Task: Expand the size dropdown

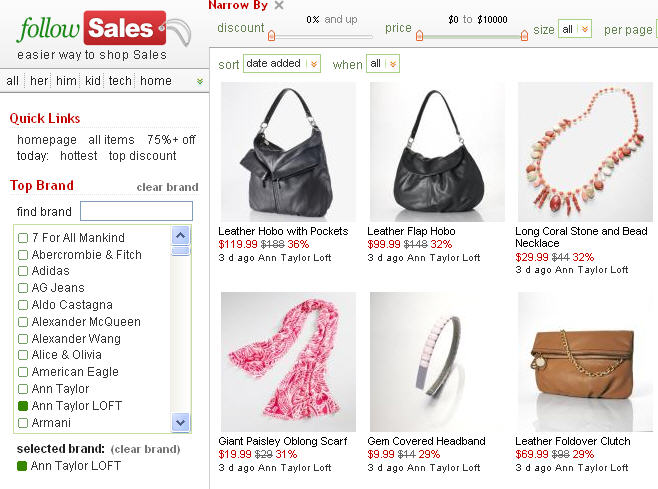Action: tap(575, 29)
